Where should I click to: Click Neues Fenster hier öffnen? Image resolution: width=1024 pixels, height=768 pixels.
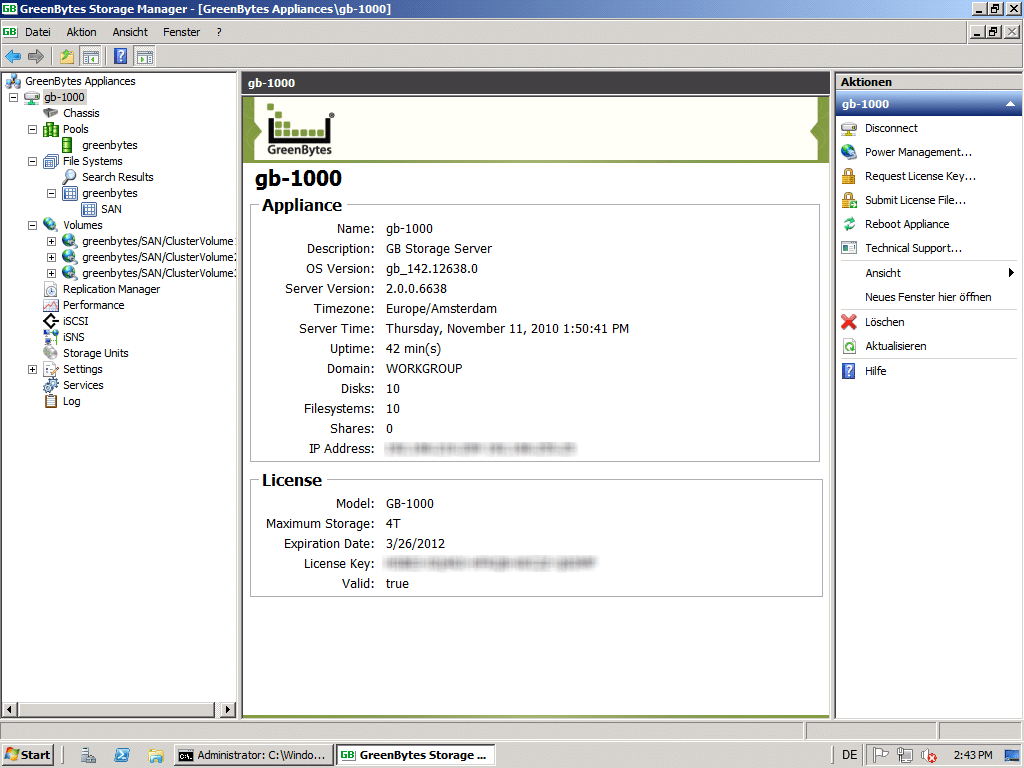(x=928, y=297)
